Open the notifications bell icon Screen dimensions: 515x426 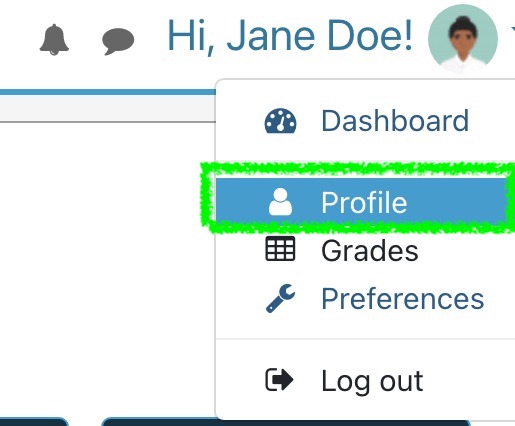click(x=54, y=40)
